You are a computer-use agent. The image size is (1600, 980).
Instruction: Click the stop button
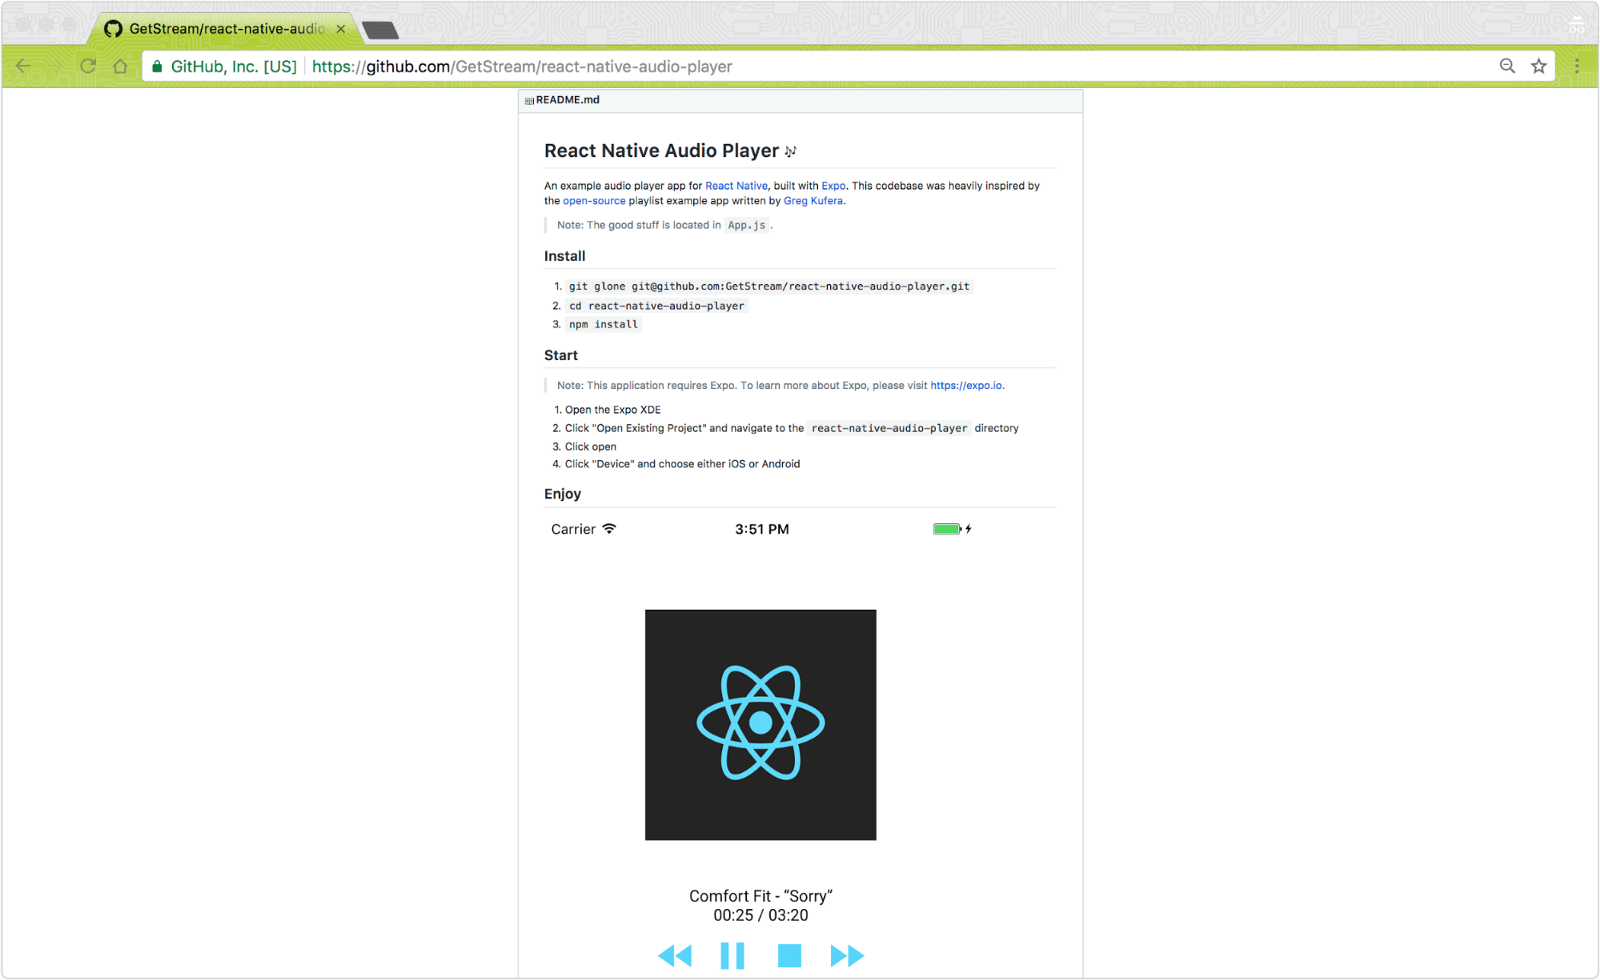coord(789,956)
